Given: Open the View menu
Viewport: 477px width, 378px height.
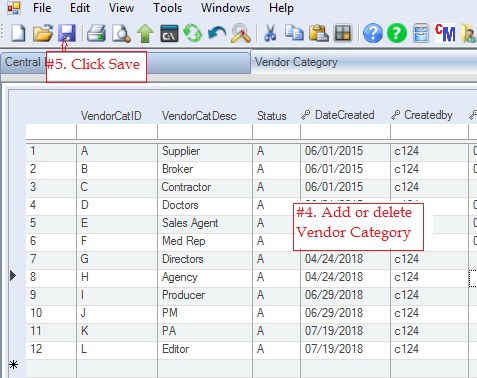Looking at the screenshot, I should click(x=121, y=8).
